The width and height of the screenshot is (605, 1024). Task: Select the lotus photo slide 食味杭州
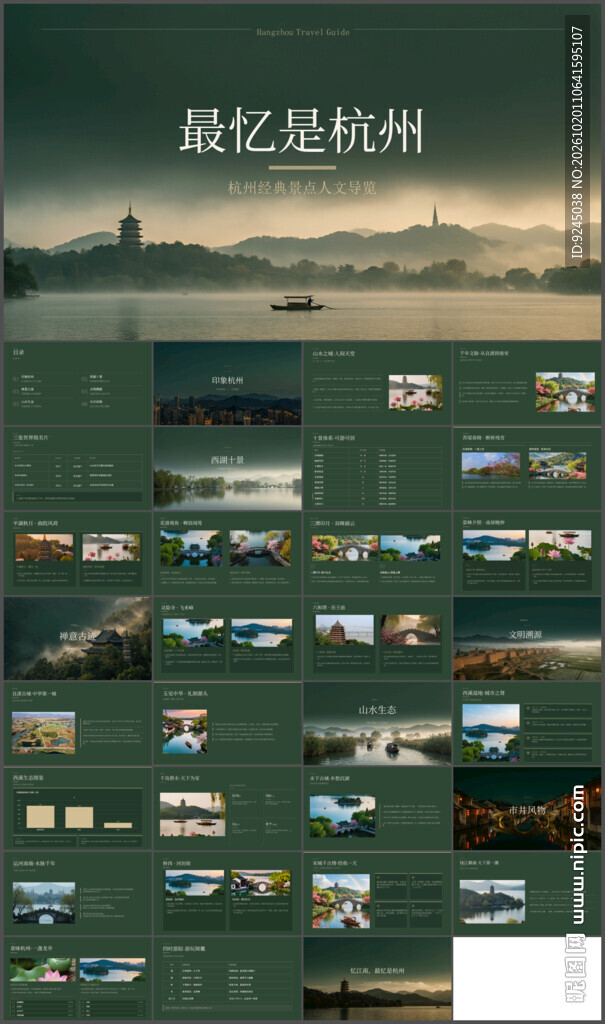(78, 978)
